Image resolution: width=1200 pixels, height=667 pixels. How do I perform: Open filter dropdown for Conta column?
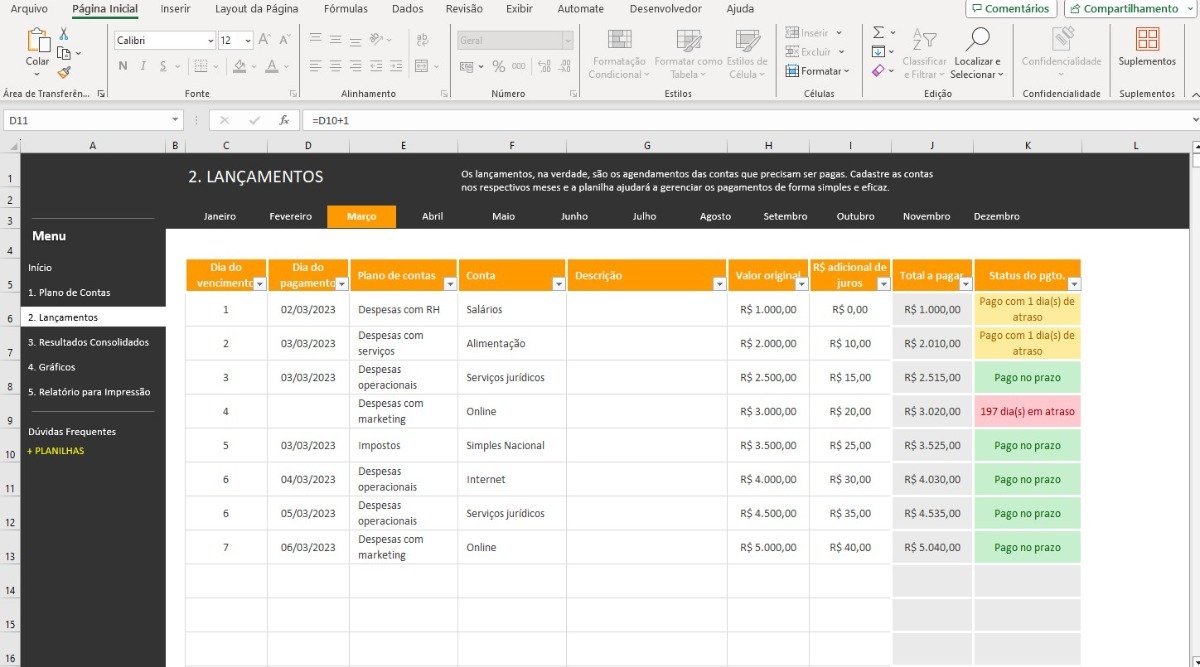pyautogui.click(x=558, y=284)
